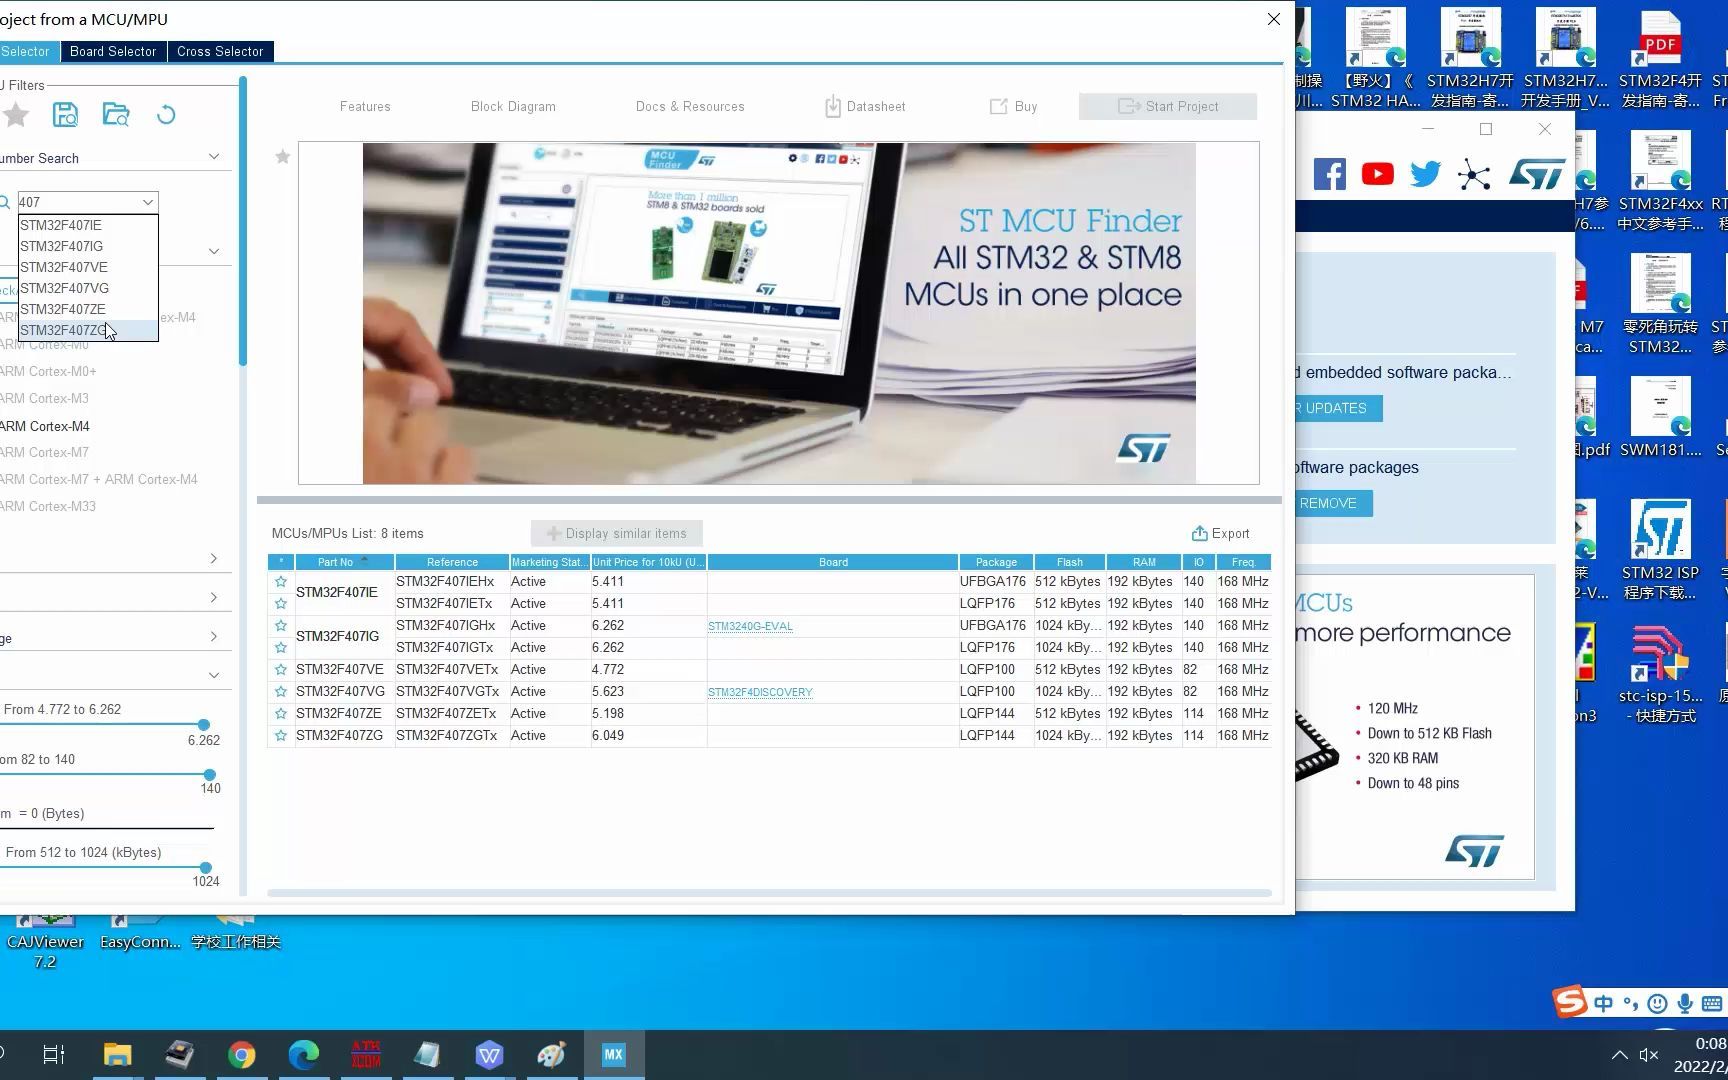
Task: Select STM32F407ZG in the dropdown list
Action: [x=88, y=330]
